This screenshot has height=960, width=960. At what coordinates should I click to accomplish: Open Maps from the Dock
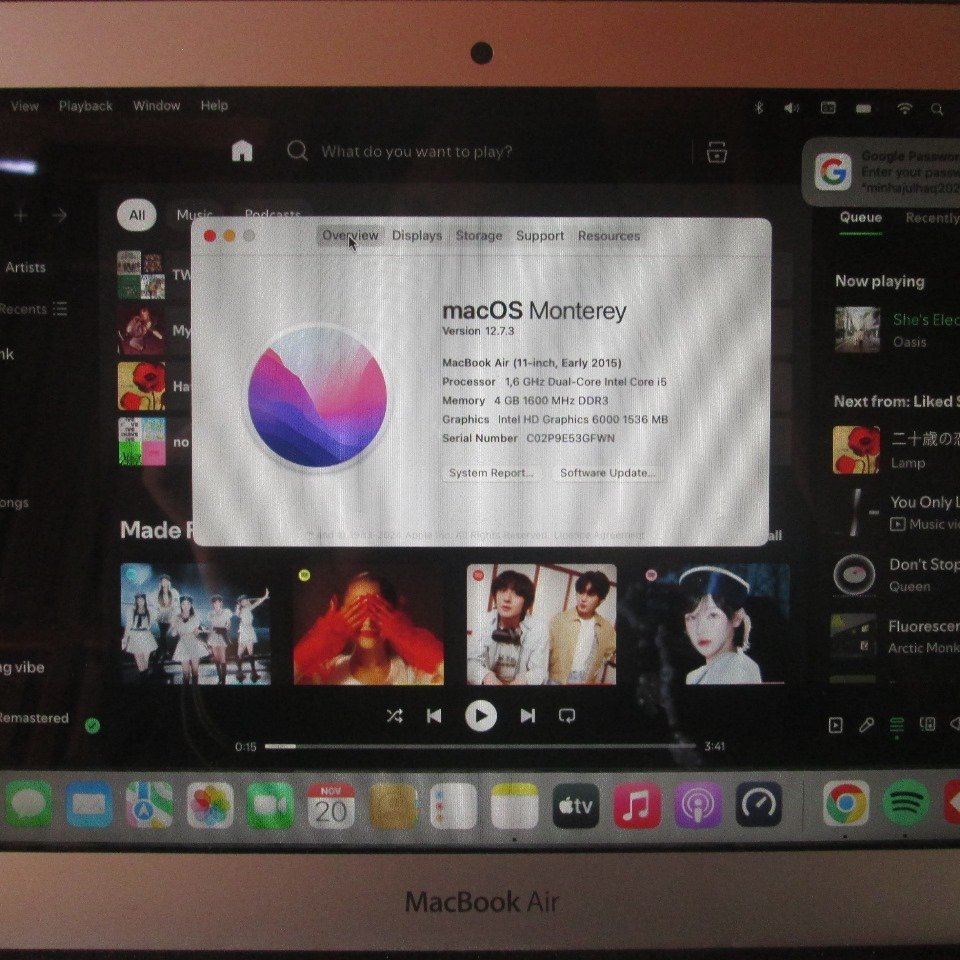pyautogui.click(x=149, y=804)
